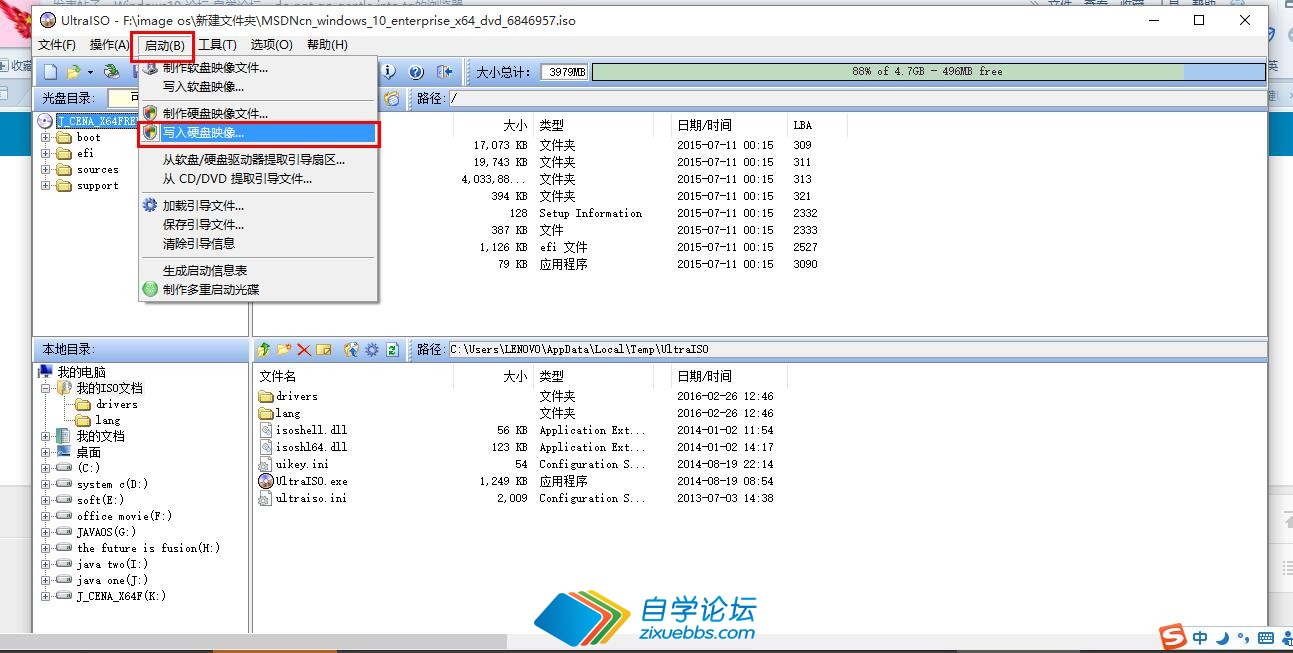
Task: Select the office movie(F:) drive
Action: pos(124,516)
